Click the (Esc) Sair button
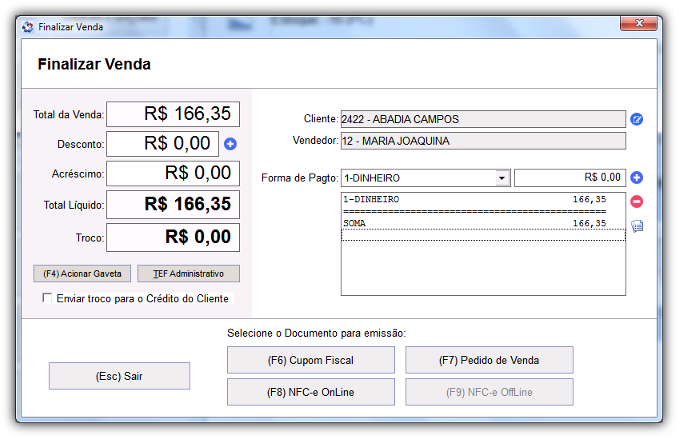Image resolution: width=678 pixels, height=438 pixels. (119, 376)
